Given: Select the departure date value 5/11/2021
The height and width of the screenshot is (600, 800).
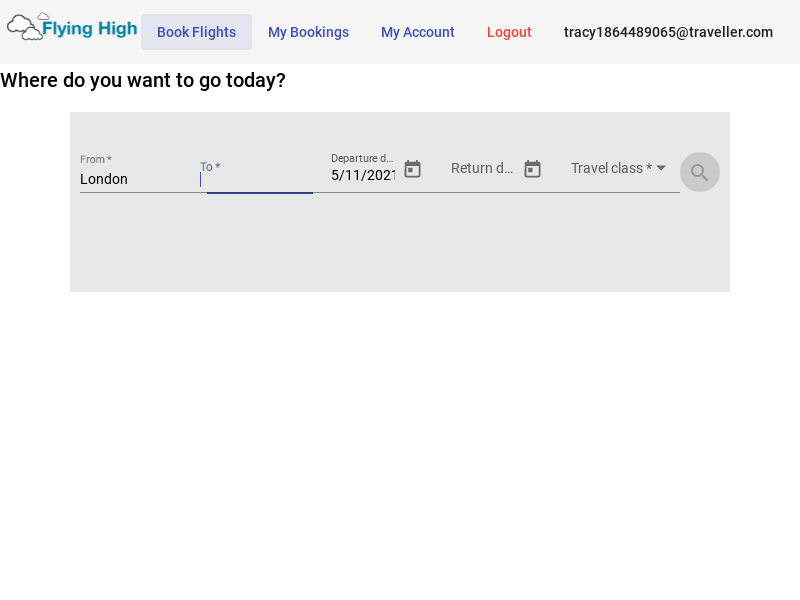Looking at the screenshot, I should pos(363,175).
